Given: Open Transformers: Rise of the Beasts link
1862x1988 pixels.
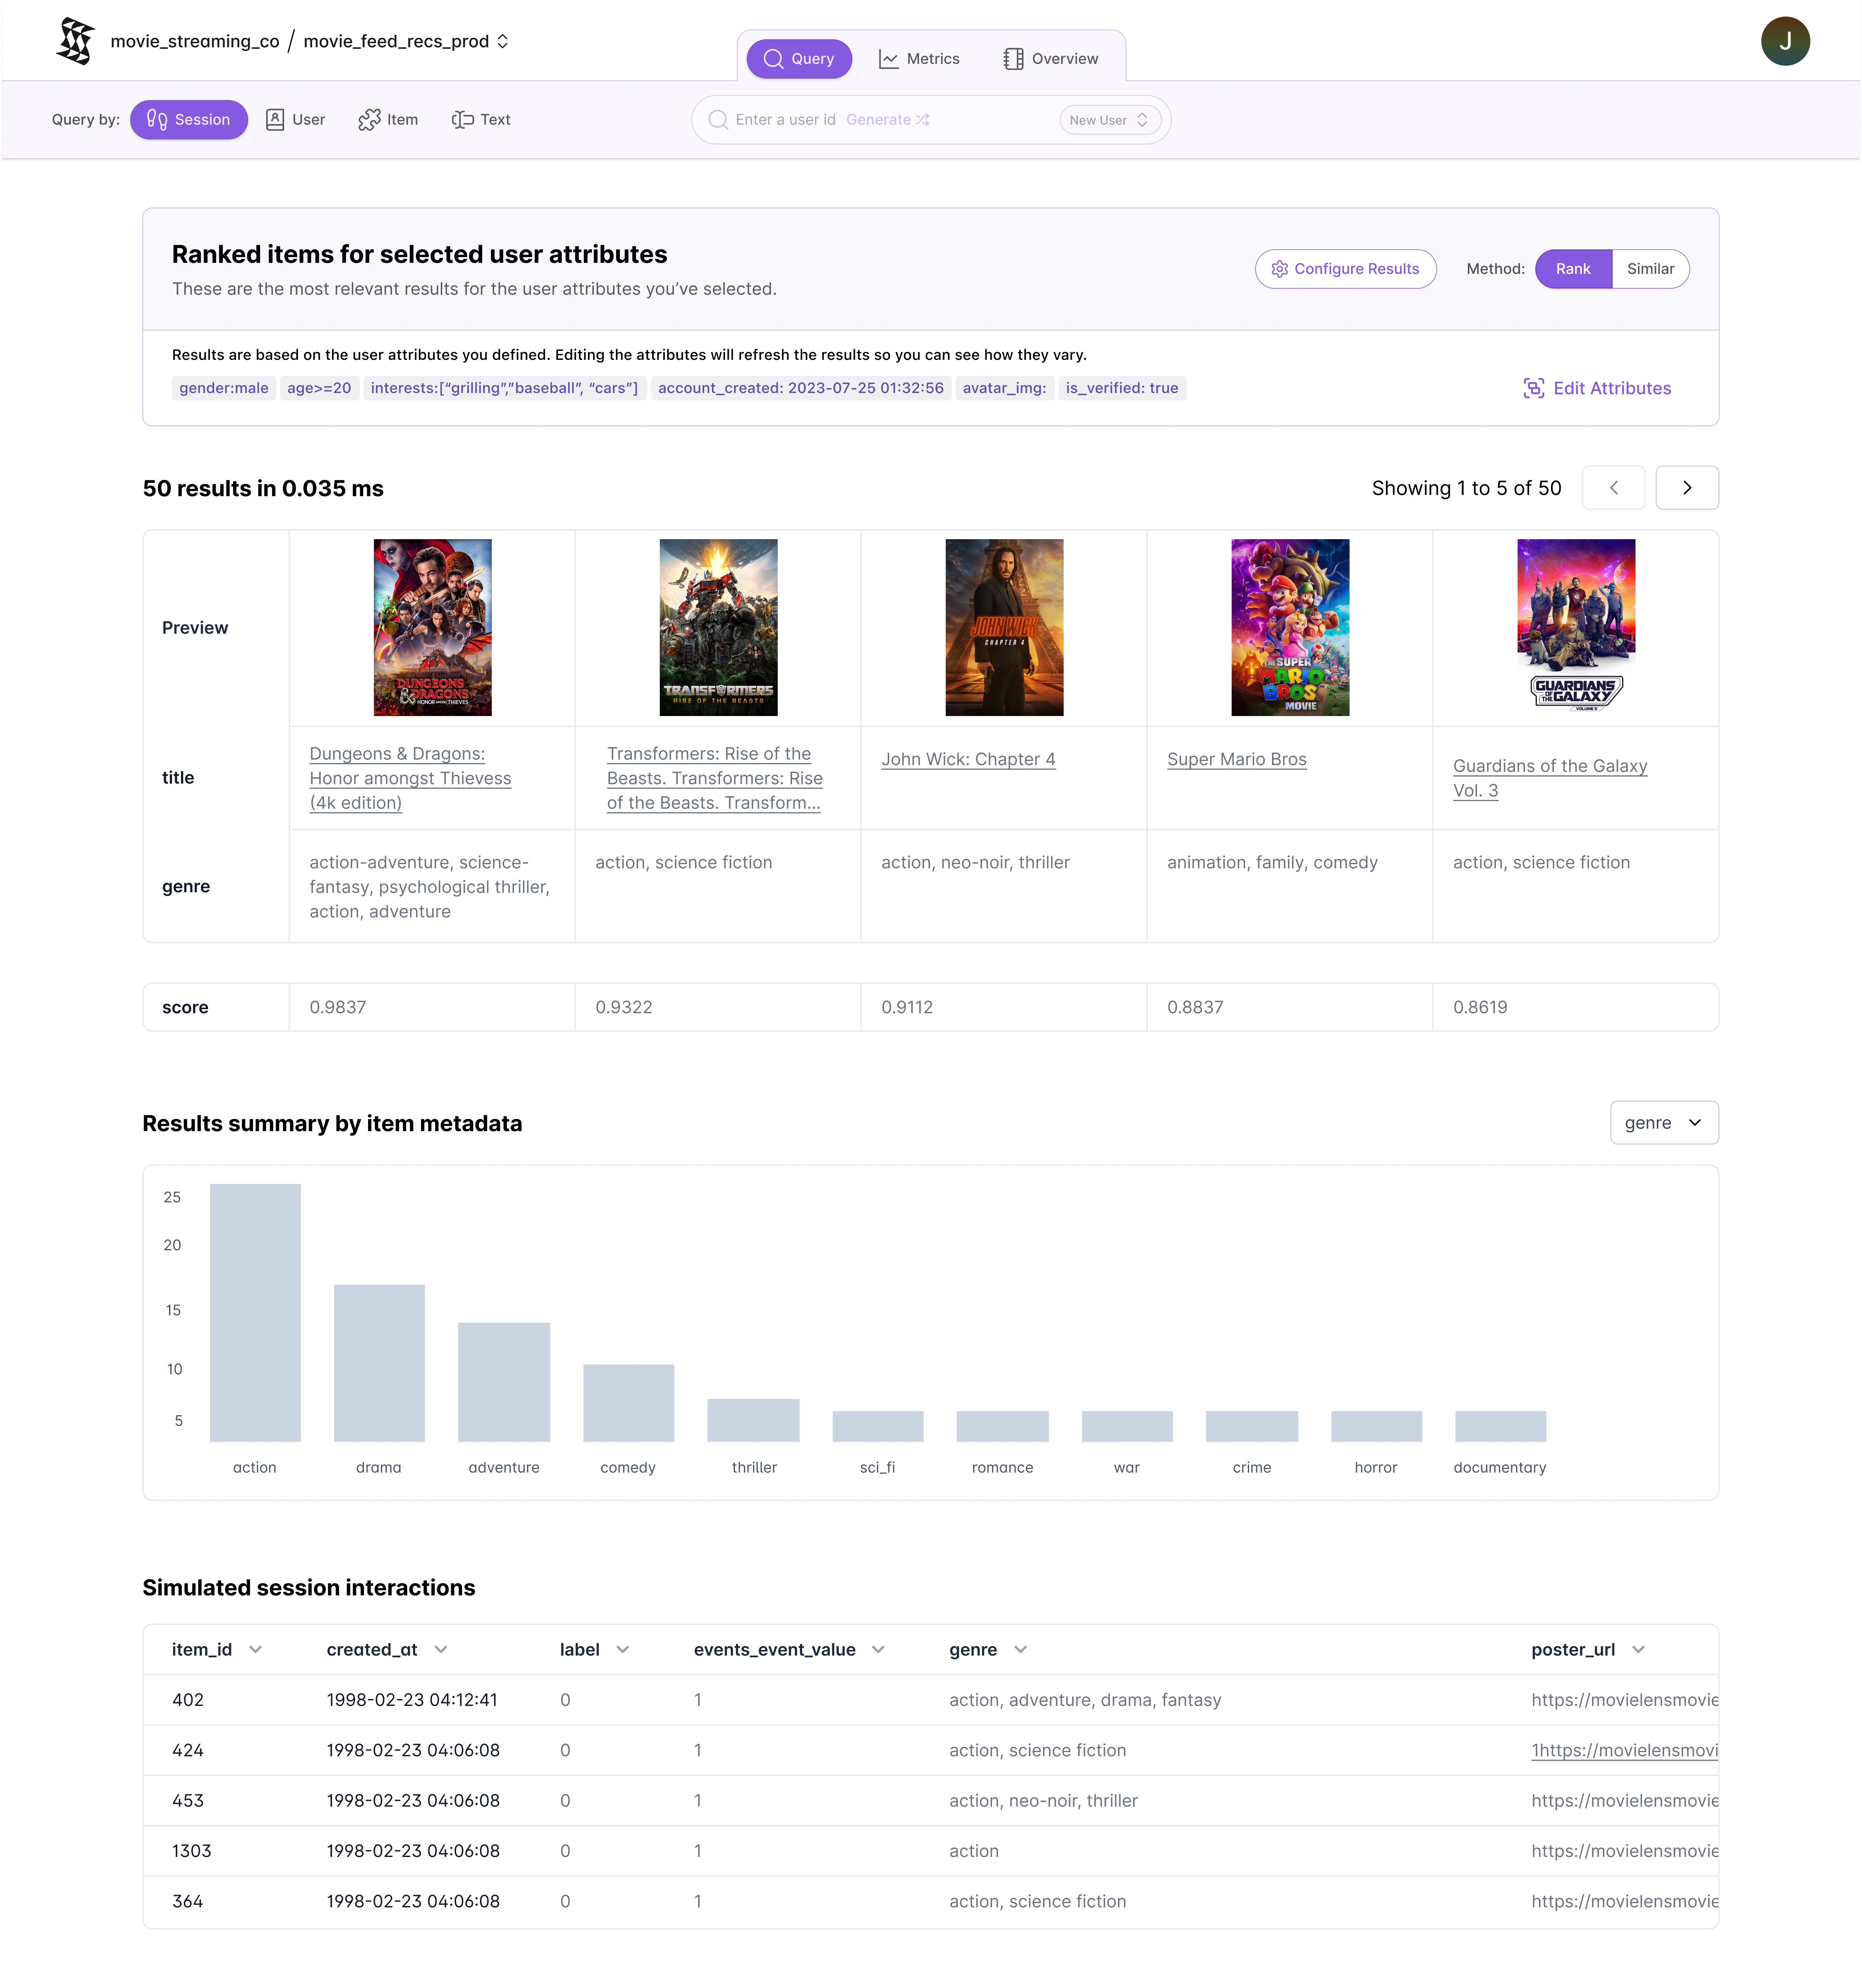Looking at the screenshot, I should click(x=714, y=778).
